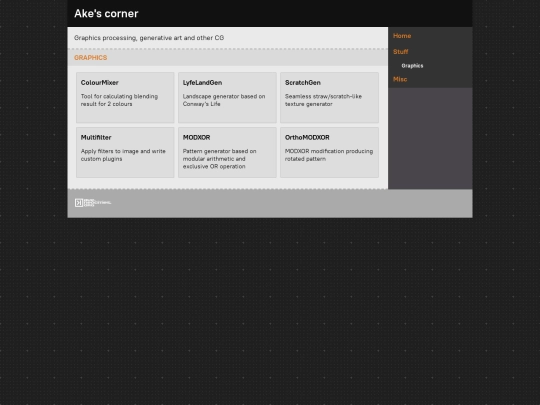Image resolution: width=540 pixels, height=405 pixels.
Task: Click the GRAPHICS section heading
Action: [x=91, y=58]
